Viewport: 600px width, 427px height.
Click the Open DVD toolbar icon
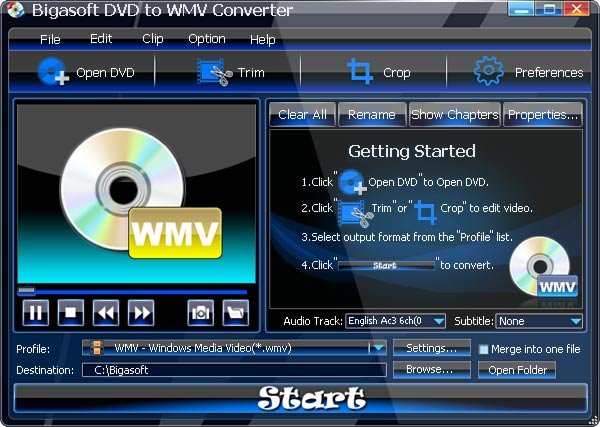click(53, 71)
